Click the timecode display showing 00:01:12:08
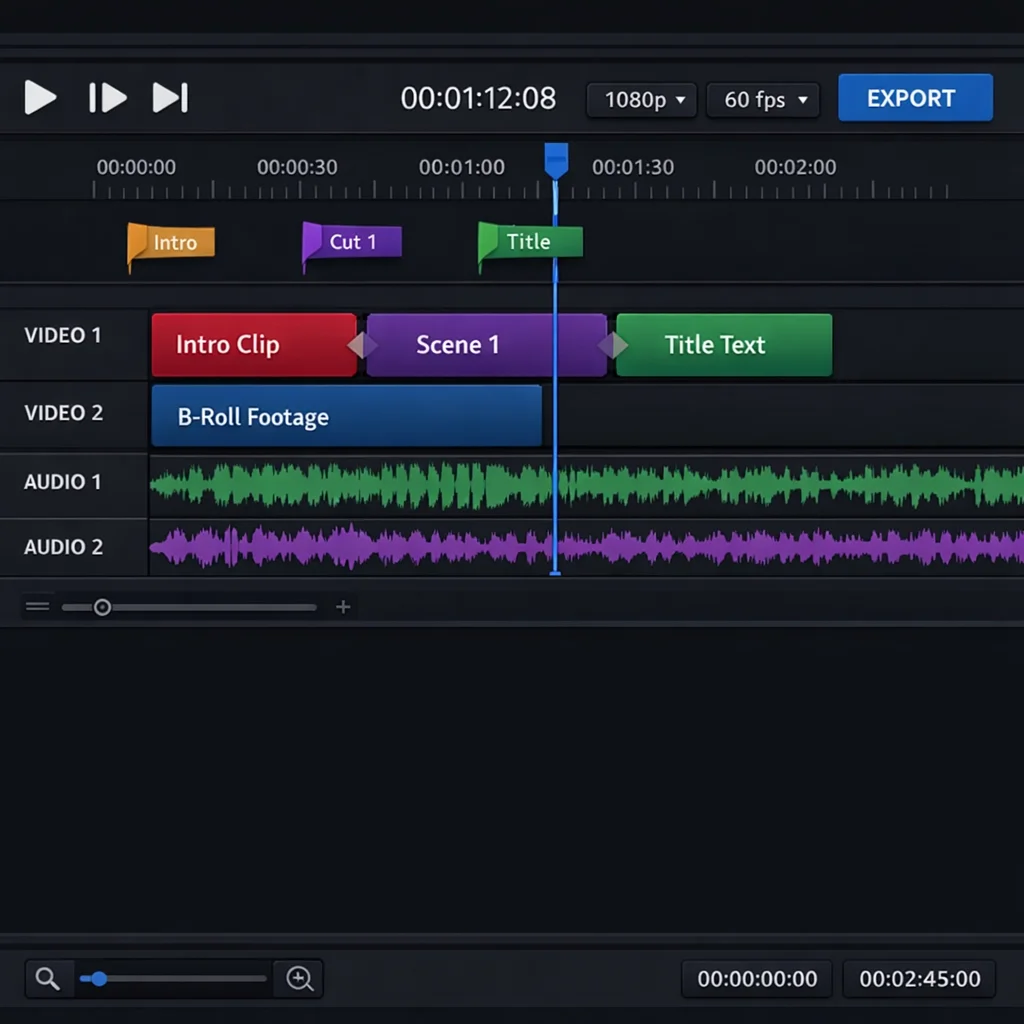 coord(478,98)
